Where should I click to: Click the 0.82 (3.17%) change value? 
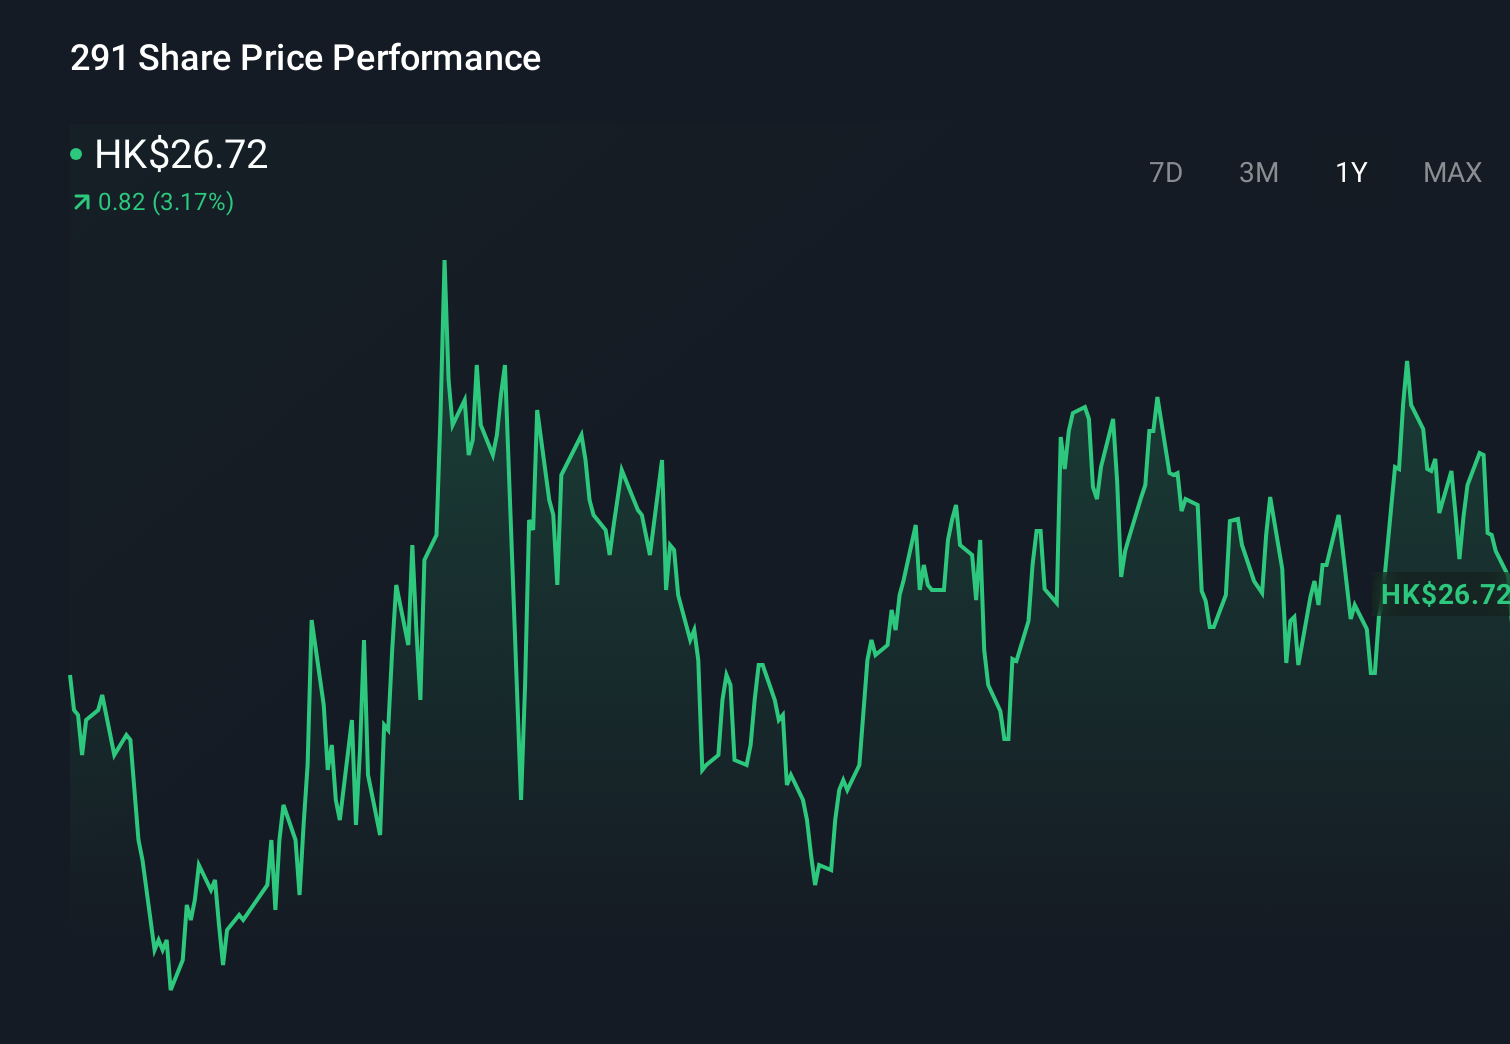[x=165, y=202]
